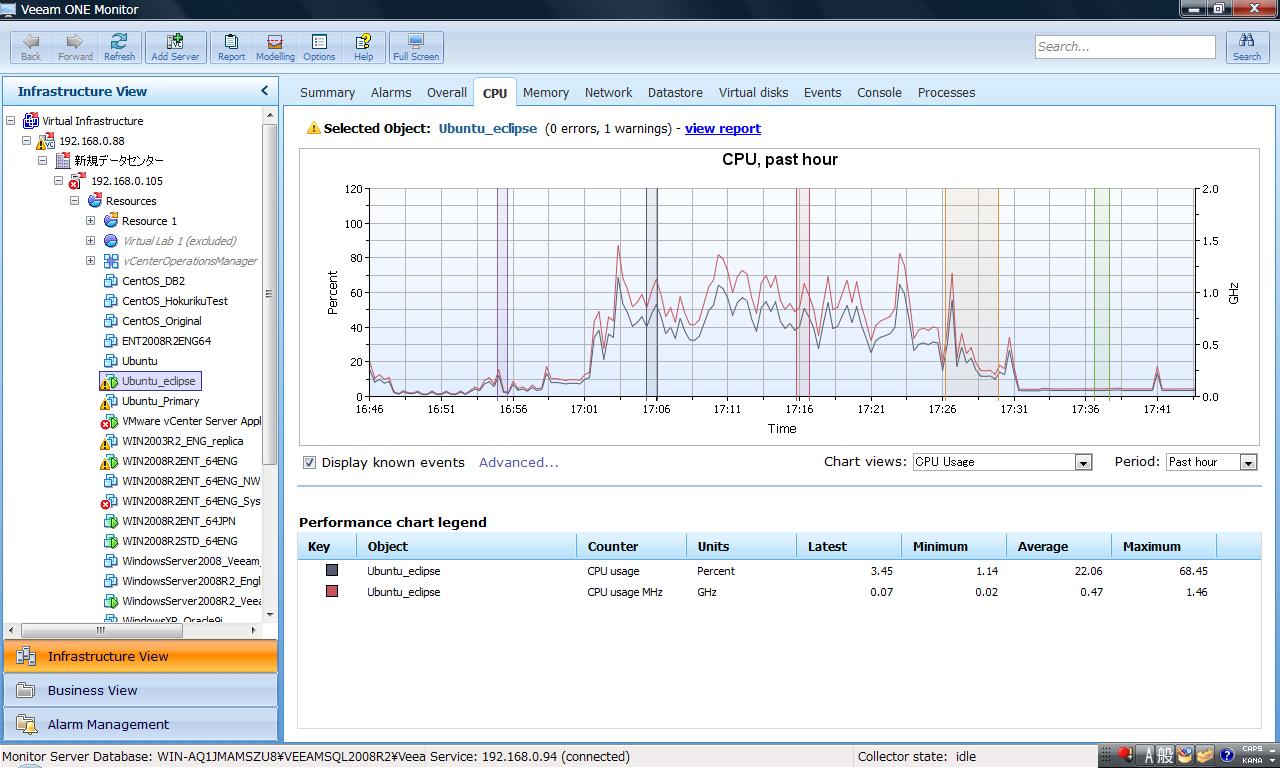Open the Help menu icon
Image resolution: width=1280 pixels, height=768 pixels.
tap(363, 47)
